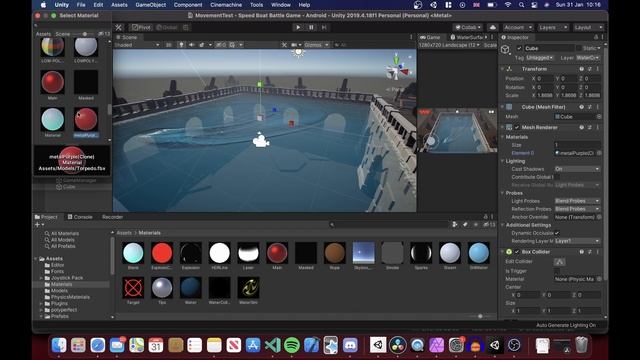This screenshot has height=360, width=640.
Task: Open the Account dropdown
Action: pyautogui.click(x=518, y=27)
